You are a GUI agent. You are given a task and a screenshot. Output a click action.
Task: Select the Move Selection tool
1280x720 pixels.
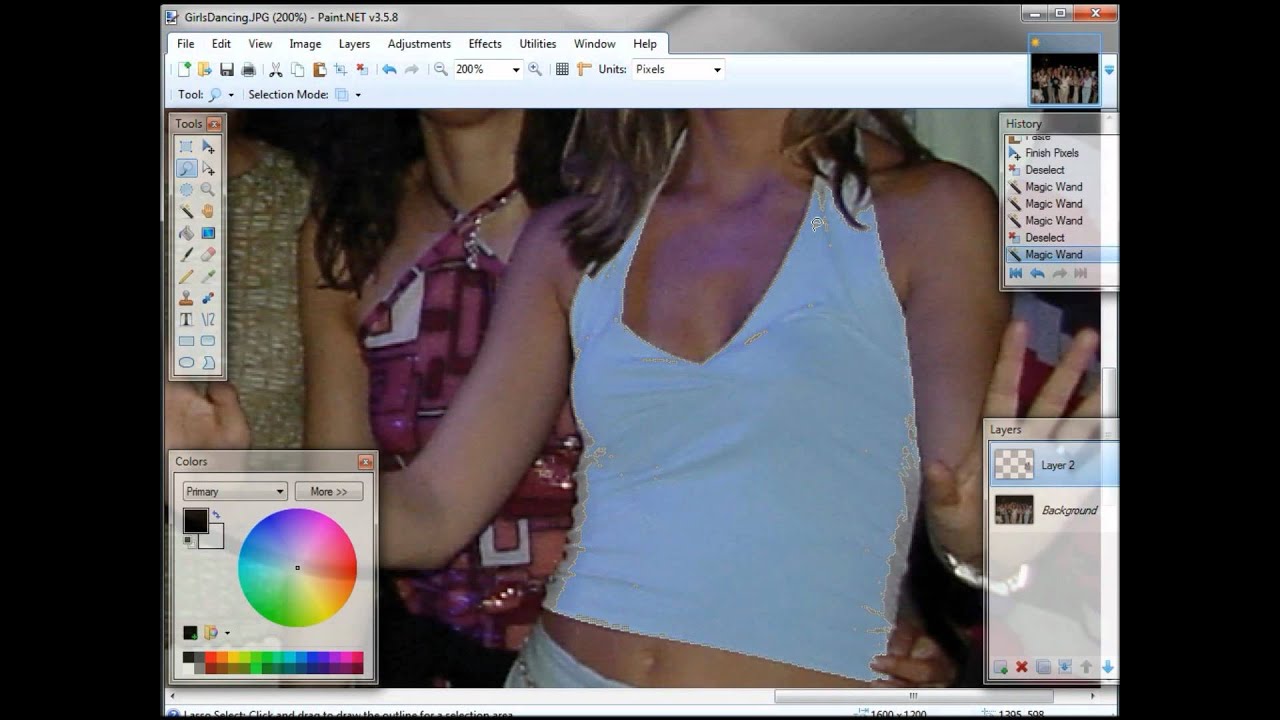pyautogui.click(x=208, y=168)
